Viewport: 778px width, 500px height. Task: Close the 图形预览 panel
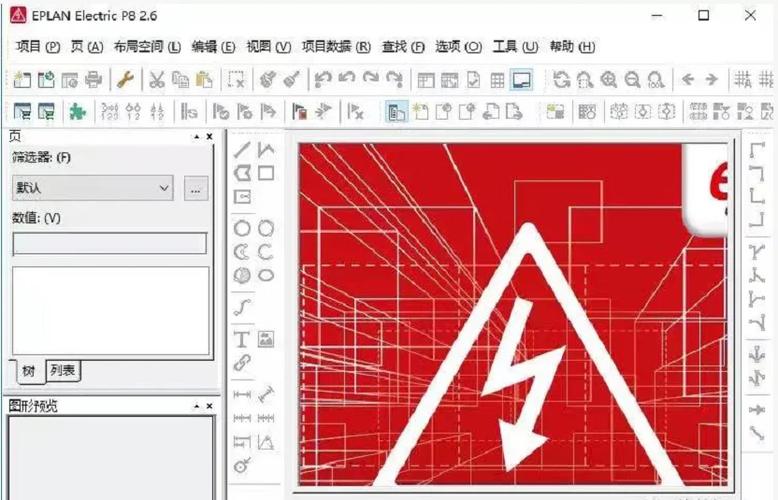[209, 406]
